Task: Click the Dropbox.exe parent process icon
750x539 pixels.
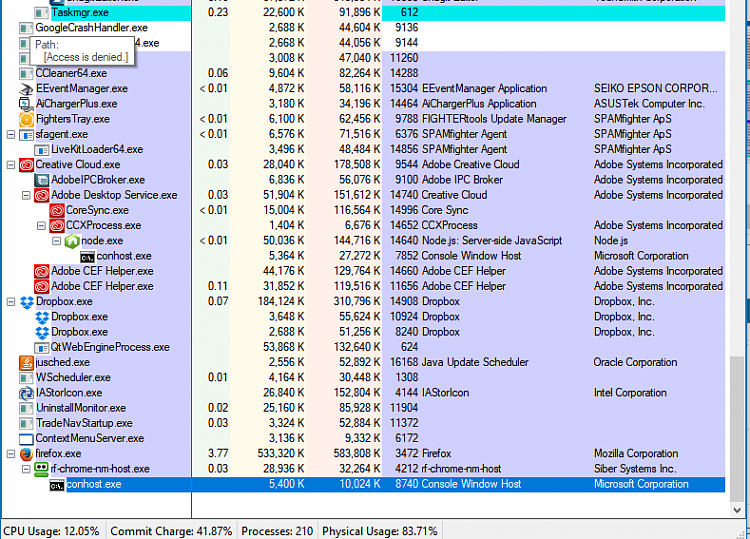Action: click(26, 301)
